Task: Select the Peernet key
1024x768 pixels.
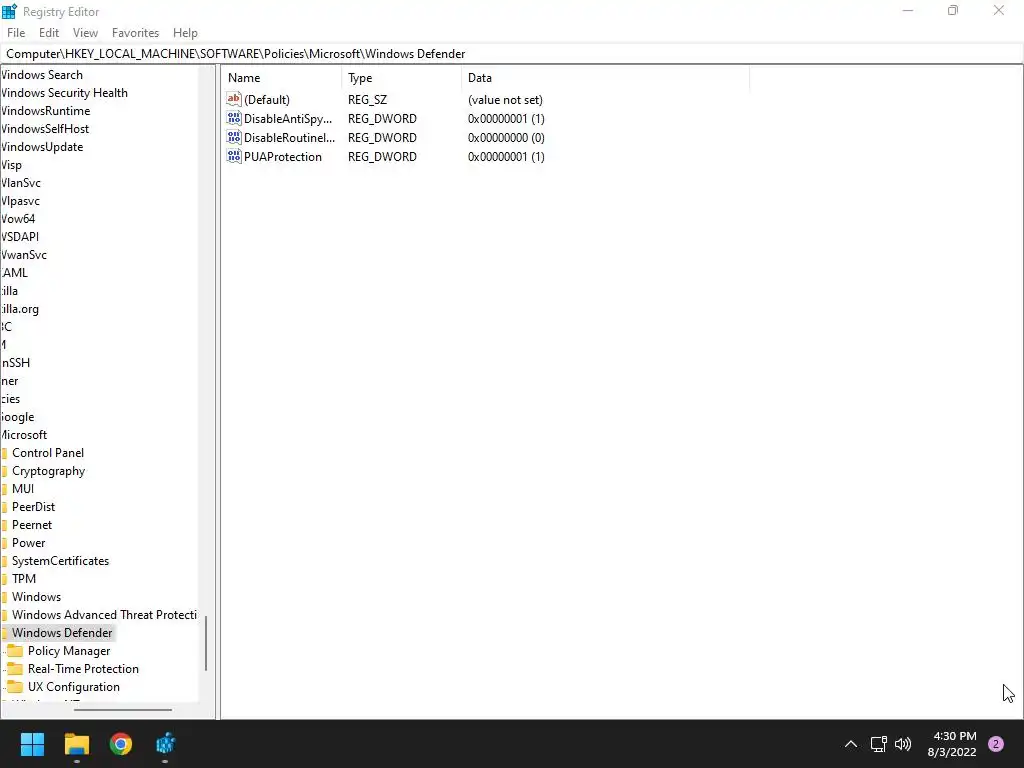Action: [31, 524]
